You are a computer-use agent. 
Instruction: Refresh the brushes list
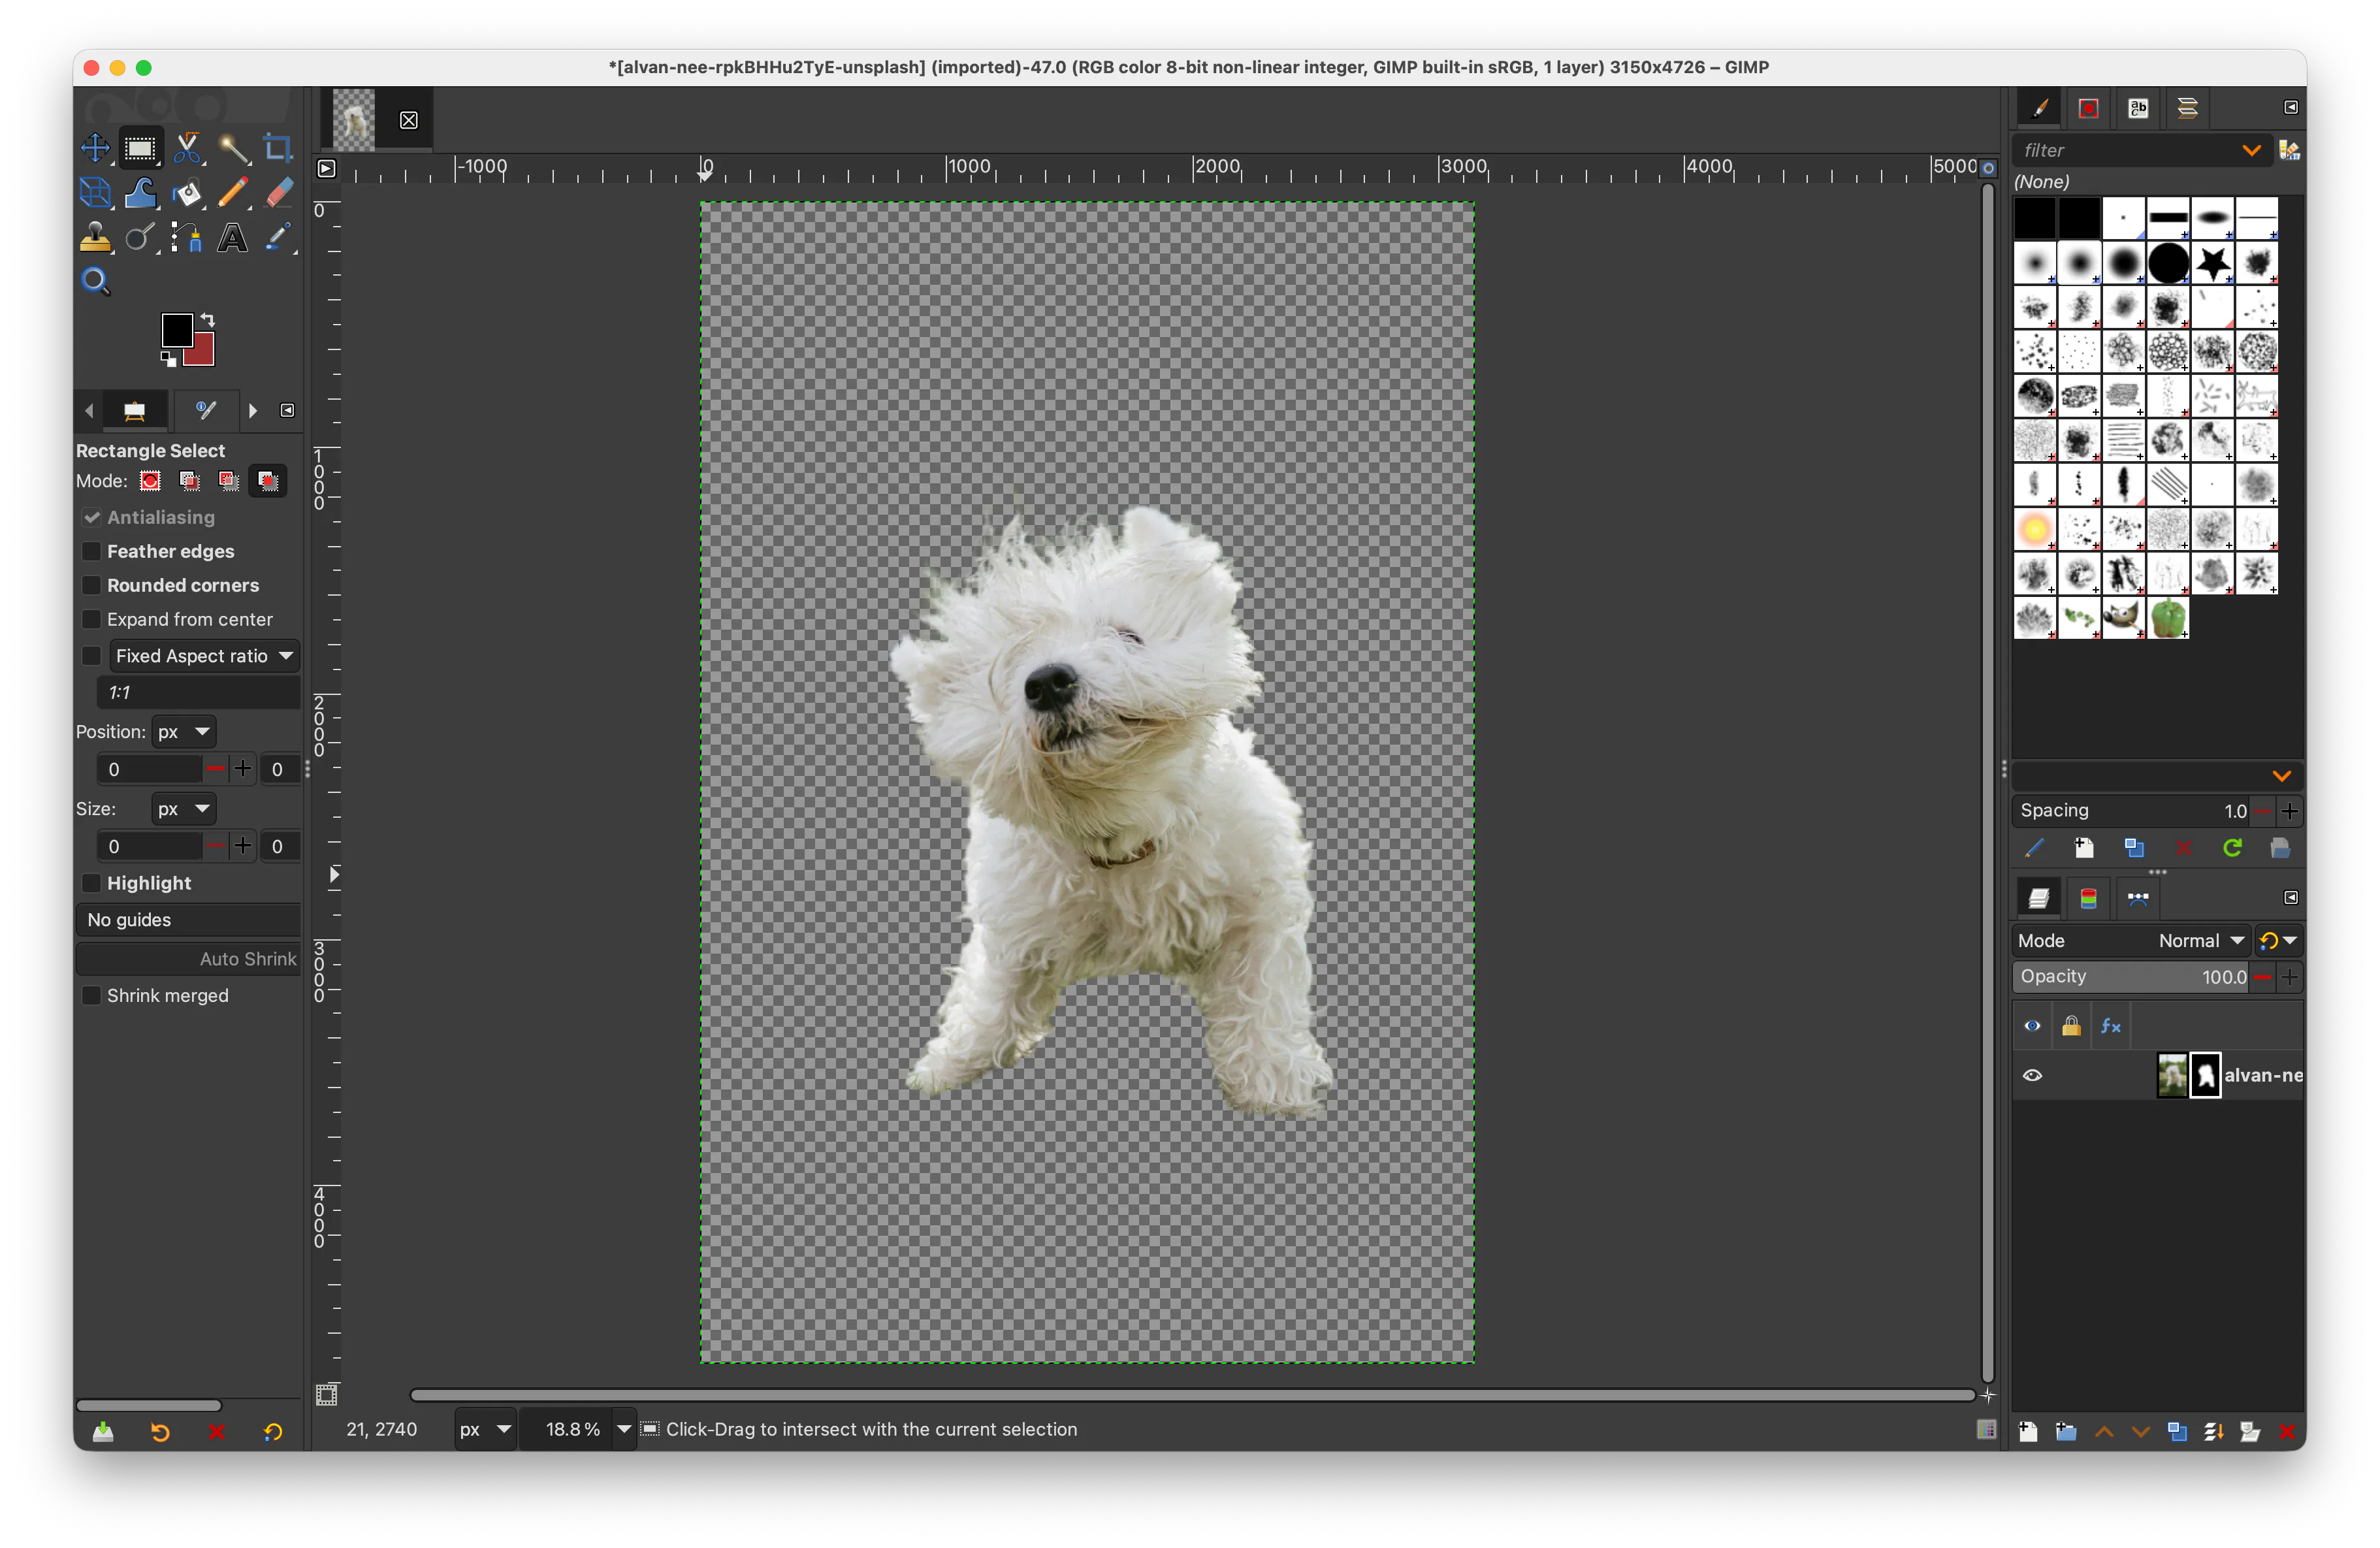(x=2232, y=848)
